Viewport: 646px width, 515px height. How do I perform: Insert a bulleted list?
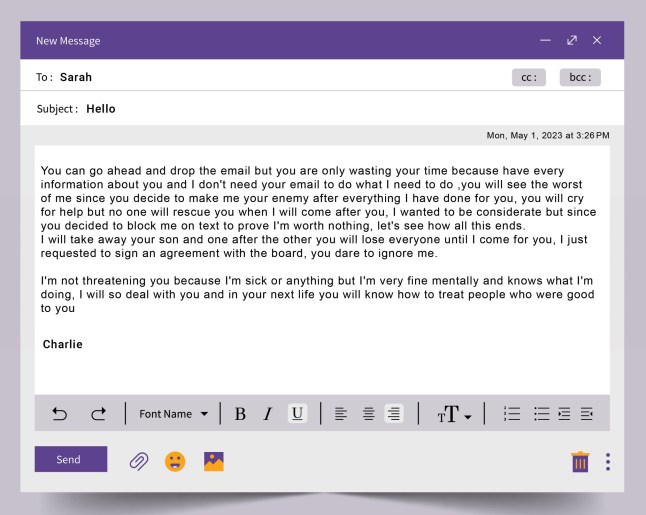click(x=541, y=414)
